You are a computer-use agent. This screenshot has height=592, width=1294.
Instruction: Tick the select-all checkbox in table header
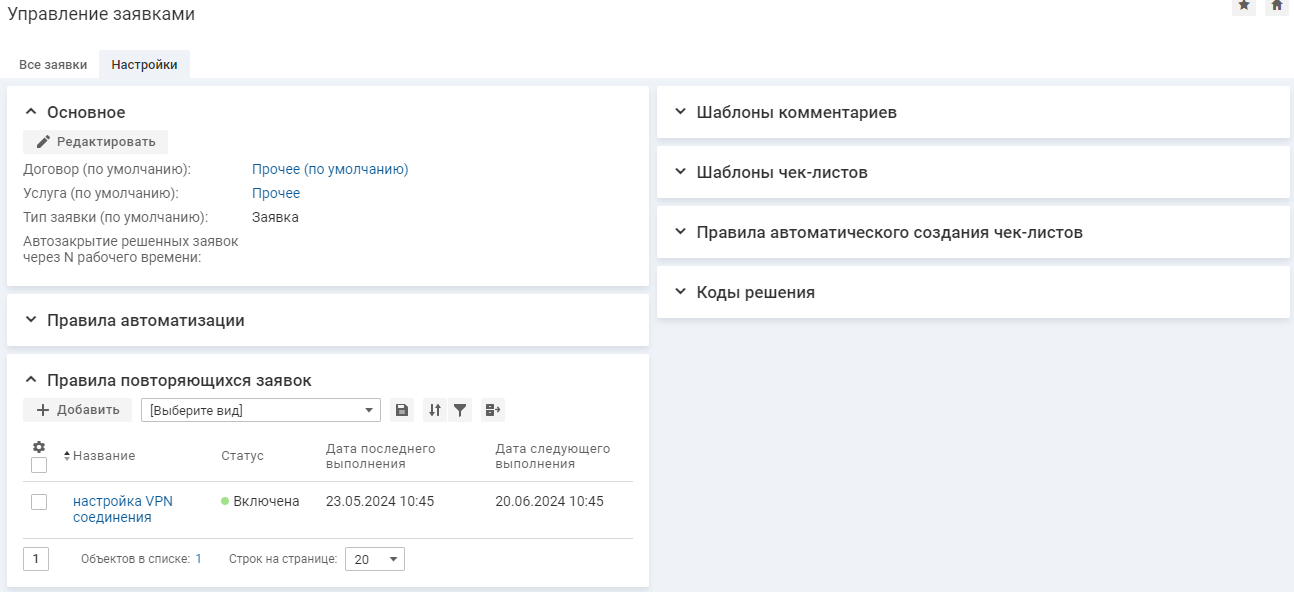tap(39, 465)
